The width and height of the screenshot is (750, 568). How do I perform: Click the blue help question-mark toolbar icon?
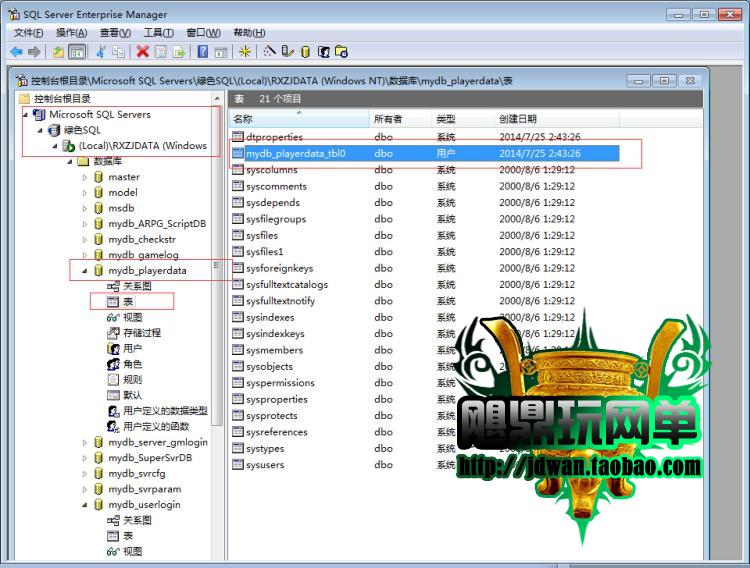pyautogui.click(x=203, y=52)
